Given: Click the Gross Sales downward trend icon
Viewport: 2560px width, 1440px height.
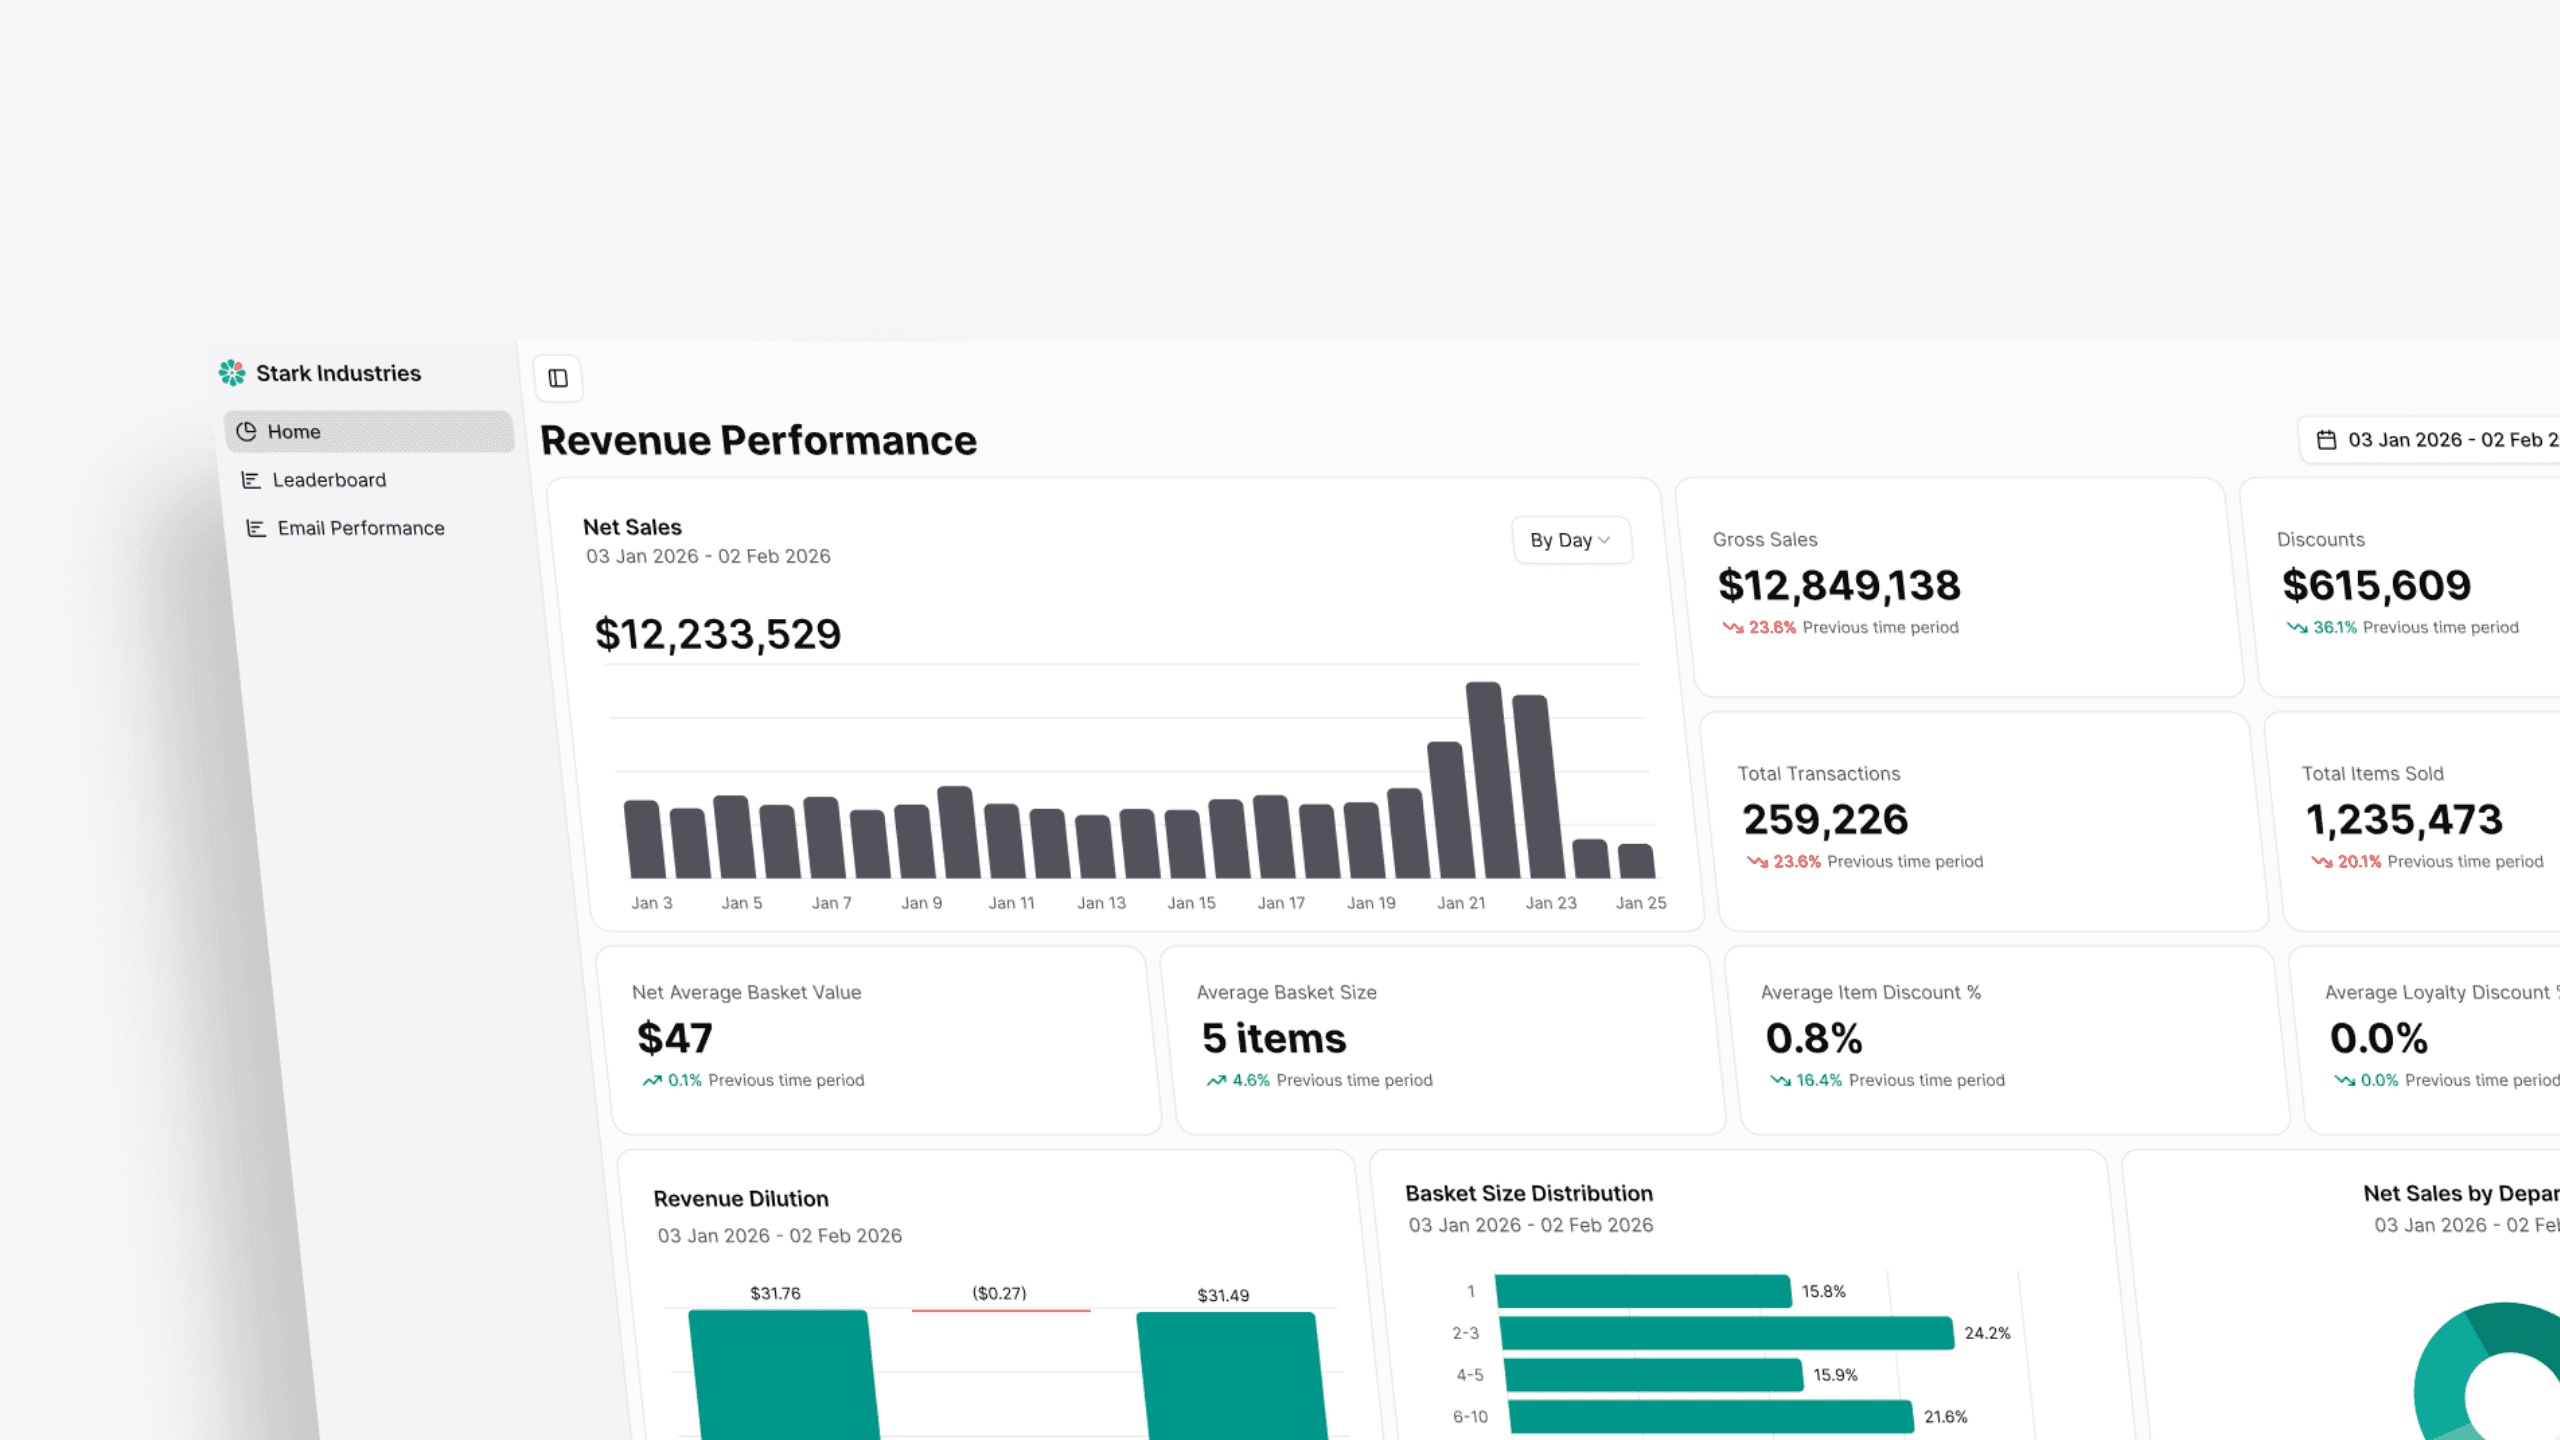Looking at the screenshot, I should pos(1732,628).
